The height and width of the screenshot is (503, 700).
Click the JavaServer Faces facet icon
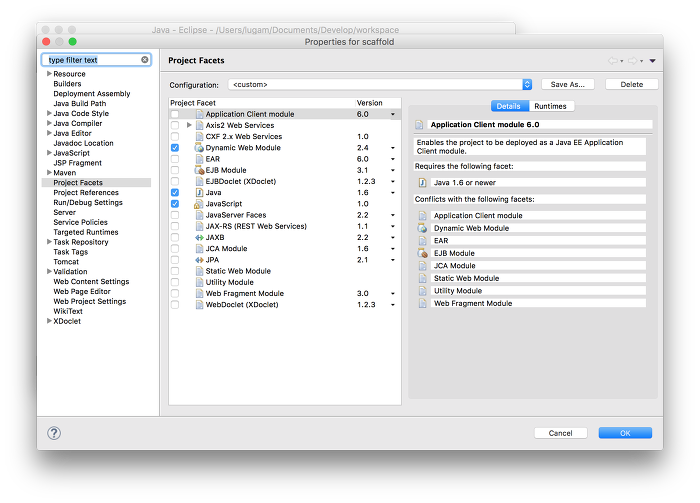tap(200, 215)
